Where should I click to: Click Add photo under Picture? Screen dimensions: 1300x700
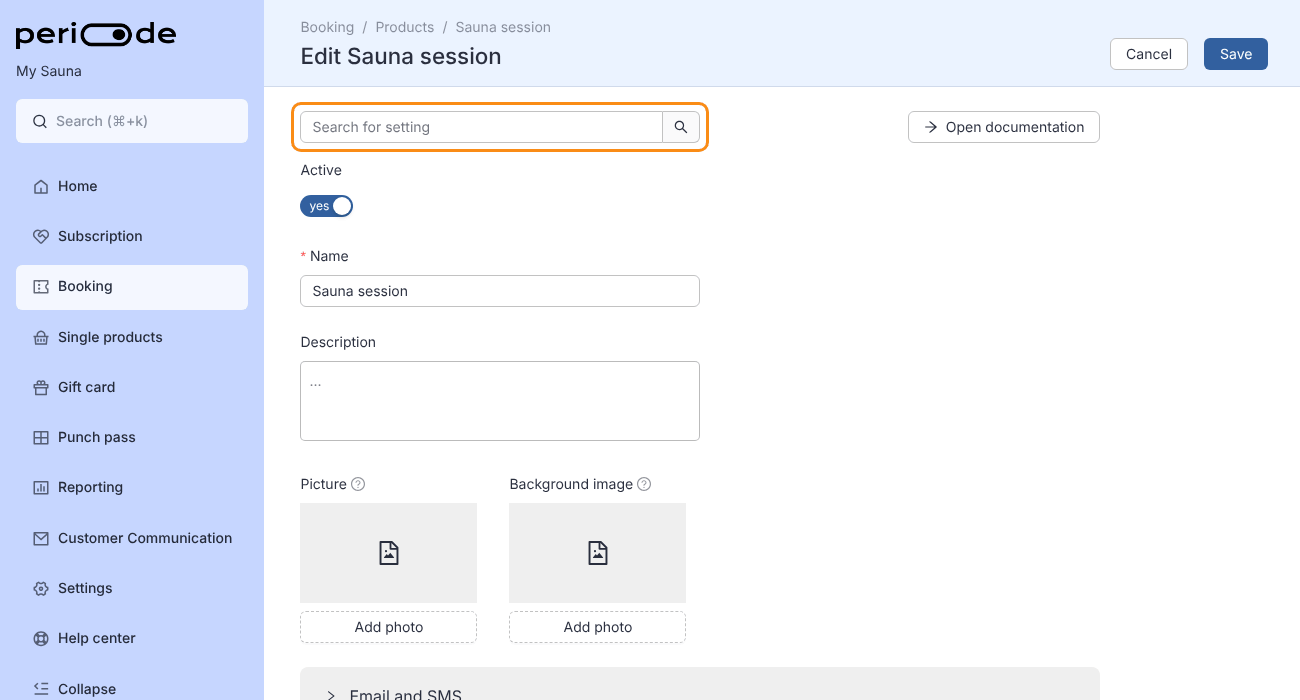point(389,627)
